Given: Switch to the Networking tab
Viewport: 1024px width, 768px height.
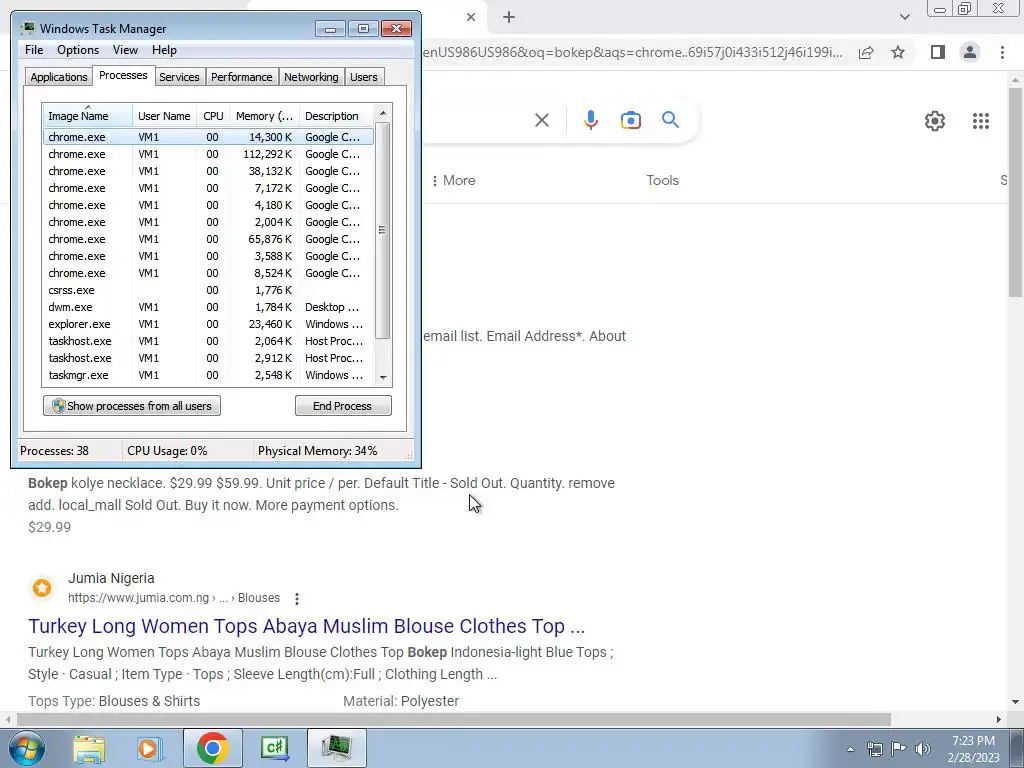Looking at the screenshot, I should pos(311,77).
